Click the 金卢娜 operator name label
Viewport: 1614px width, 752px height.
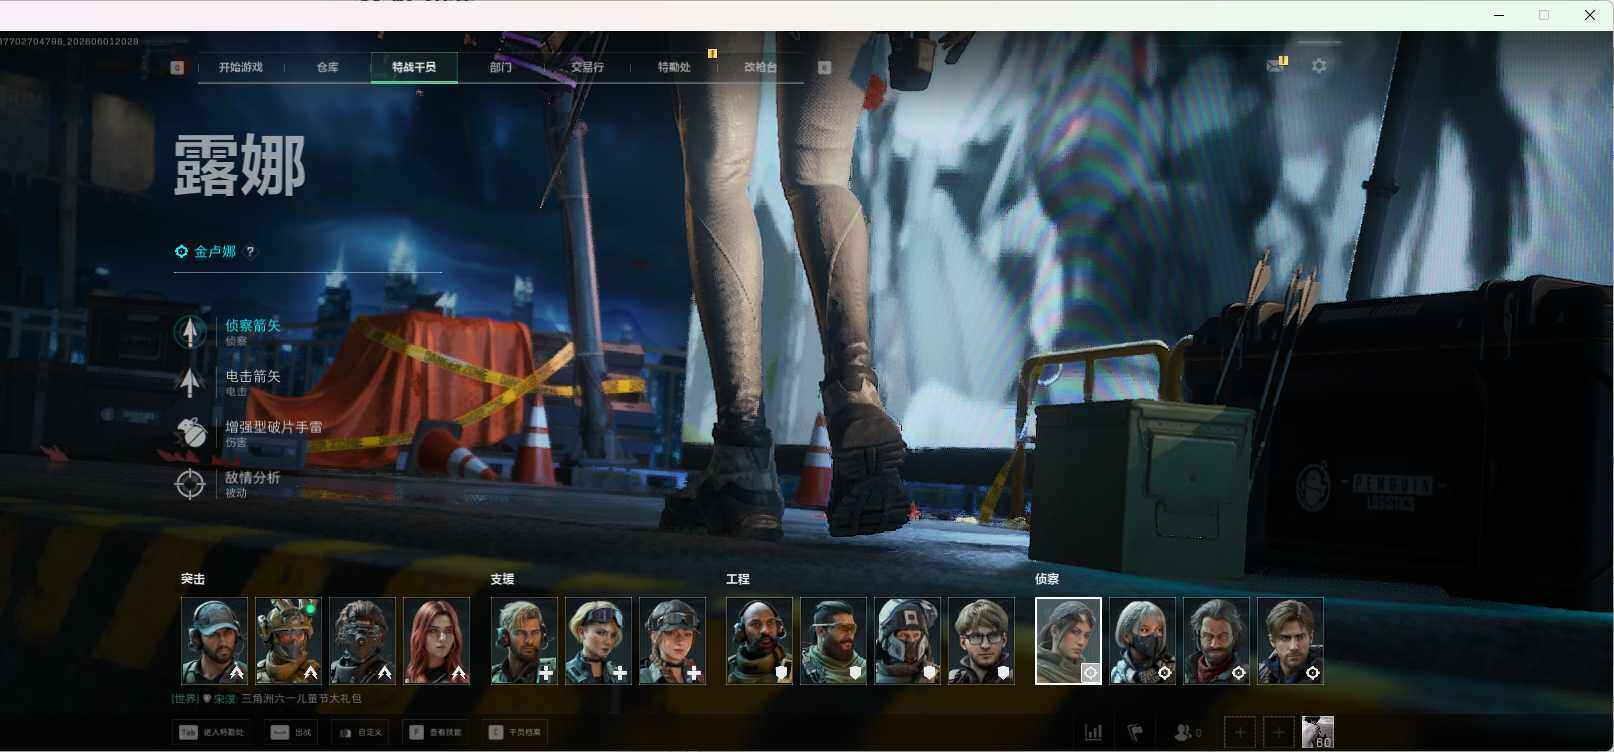coord(215,252)
